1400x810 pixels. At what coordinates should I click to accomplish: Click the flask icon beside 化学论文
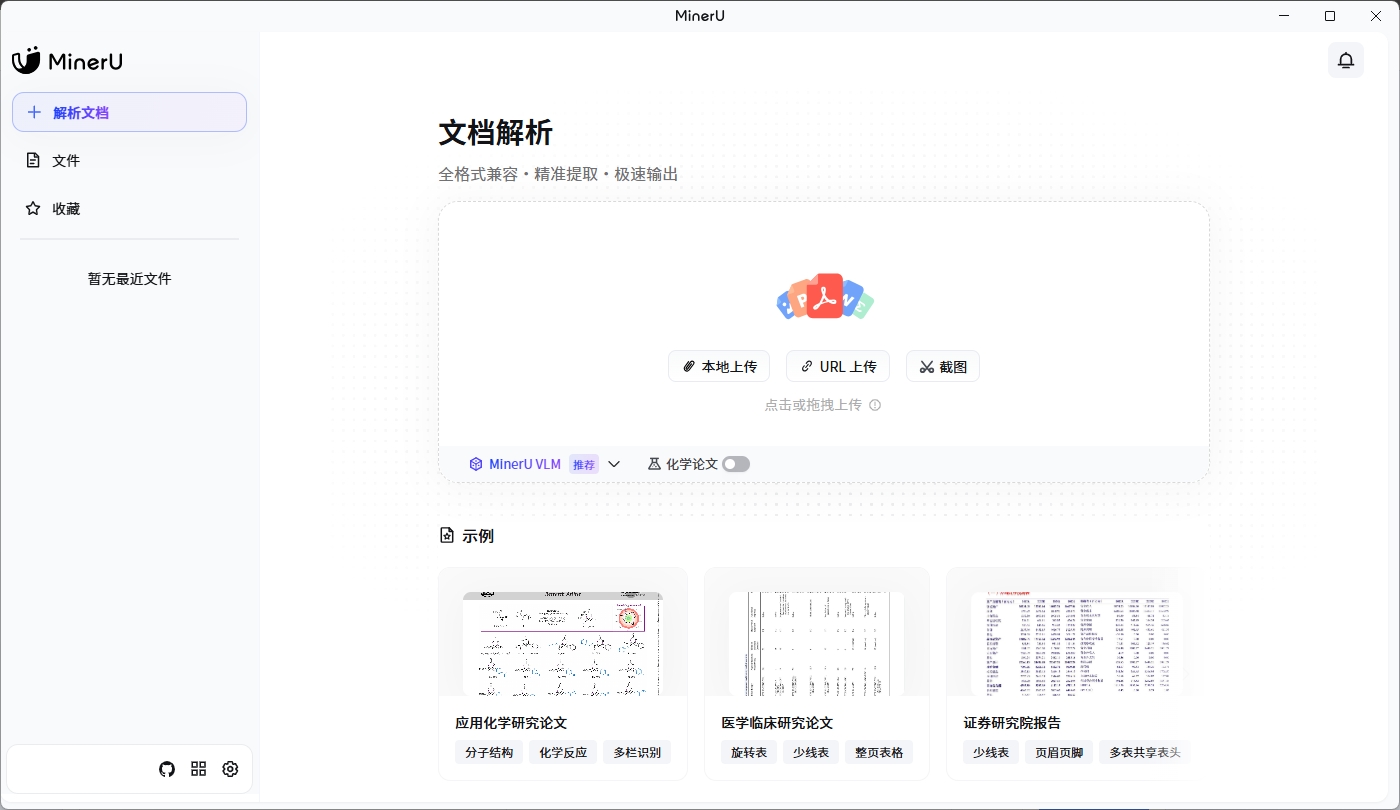(653, 463)
